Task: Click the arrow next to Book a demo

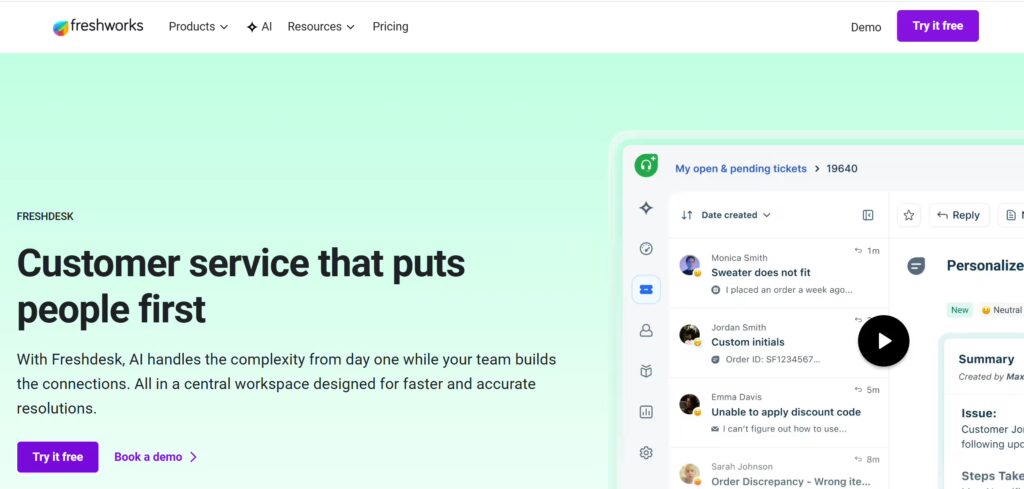Action: coord(193,457)
